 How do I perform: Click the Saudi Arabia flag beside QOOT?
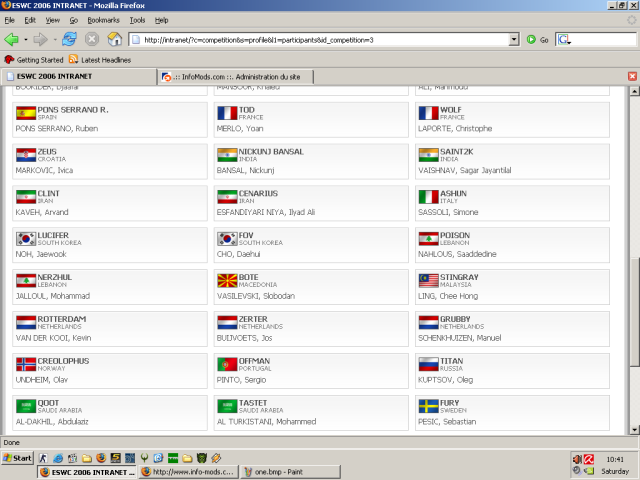click(26, 407)
